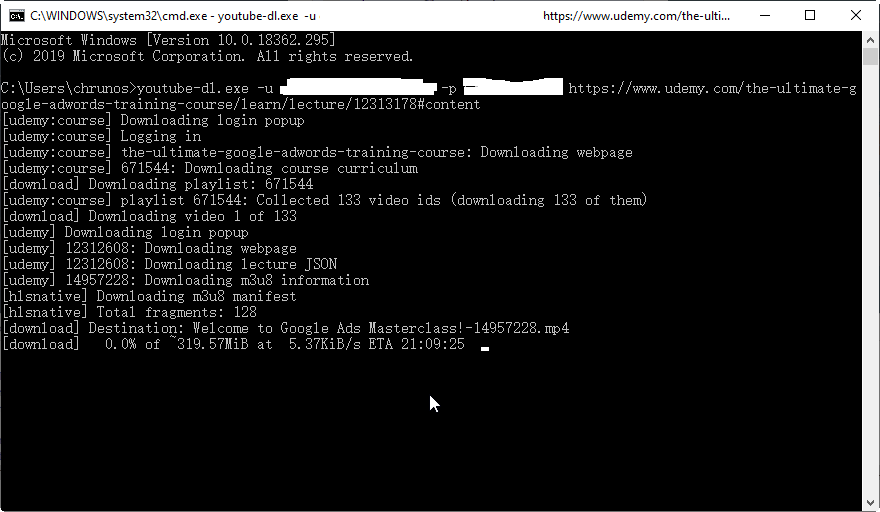Click the Destination mp4 filename line
This screenshot has width=880, height=512.
tap(286, 328)
